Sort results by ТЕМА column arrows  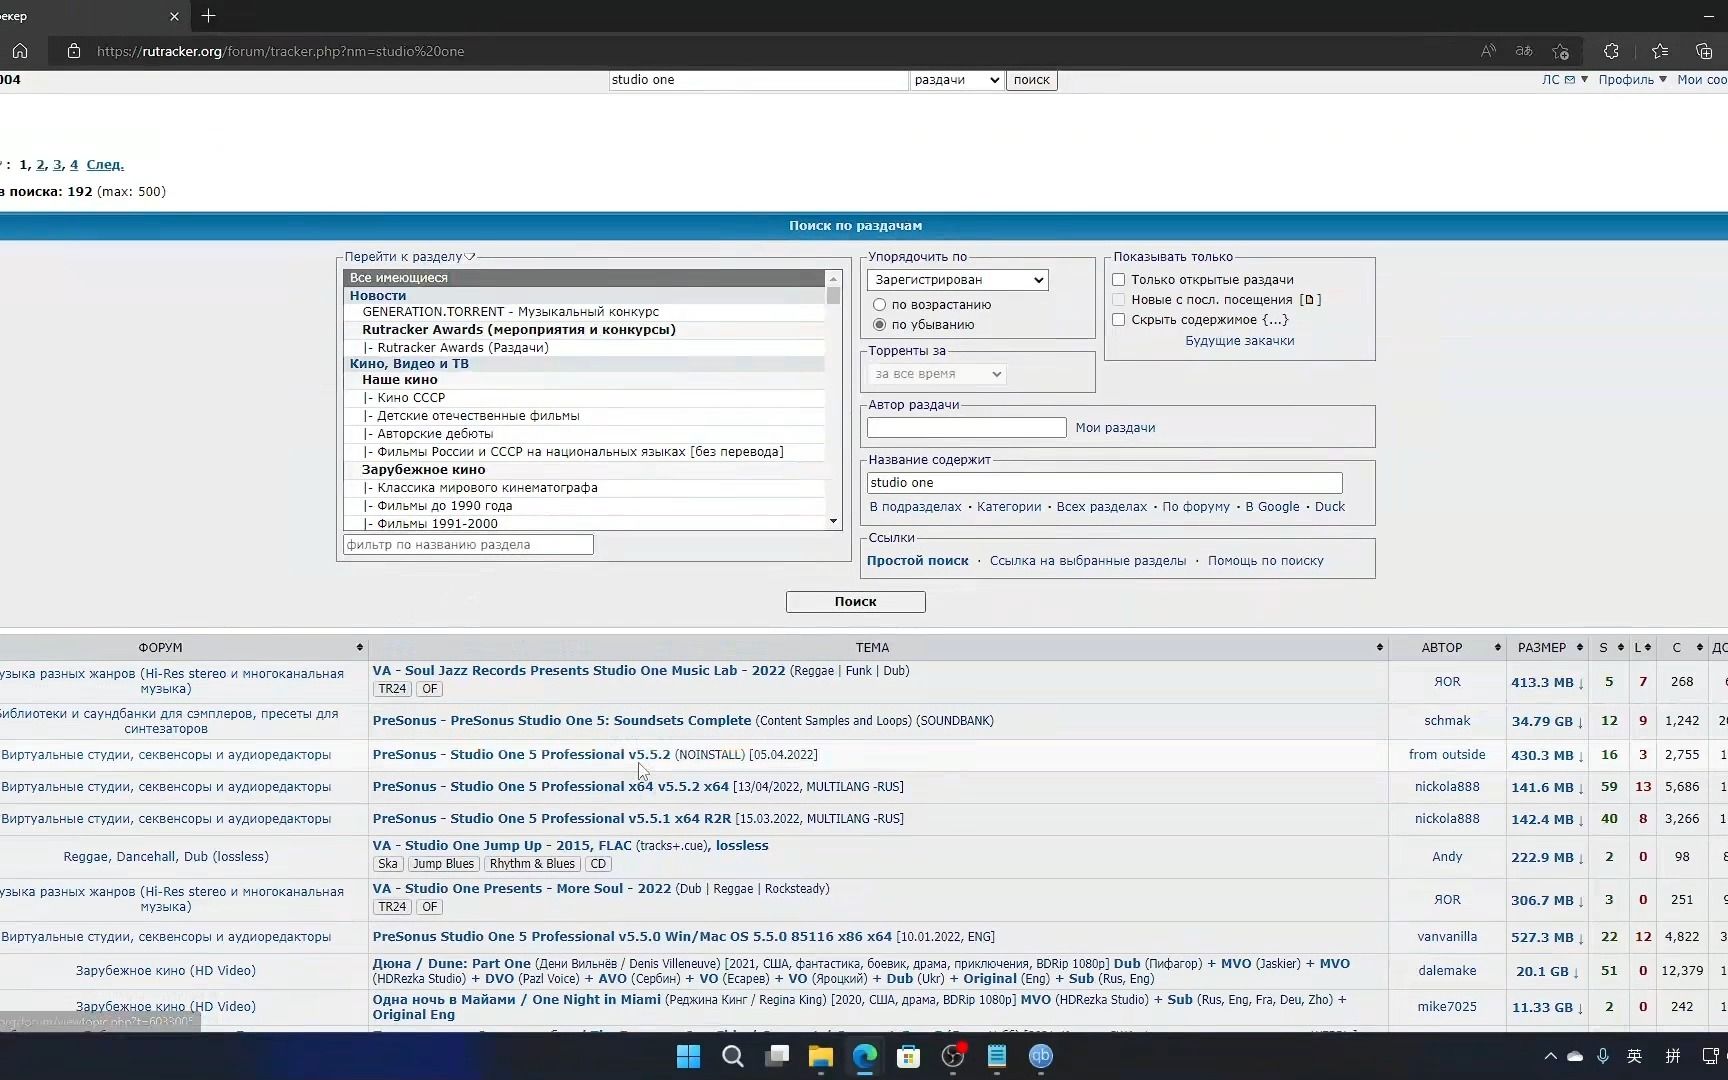tap(1380, 647)
